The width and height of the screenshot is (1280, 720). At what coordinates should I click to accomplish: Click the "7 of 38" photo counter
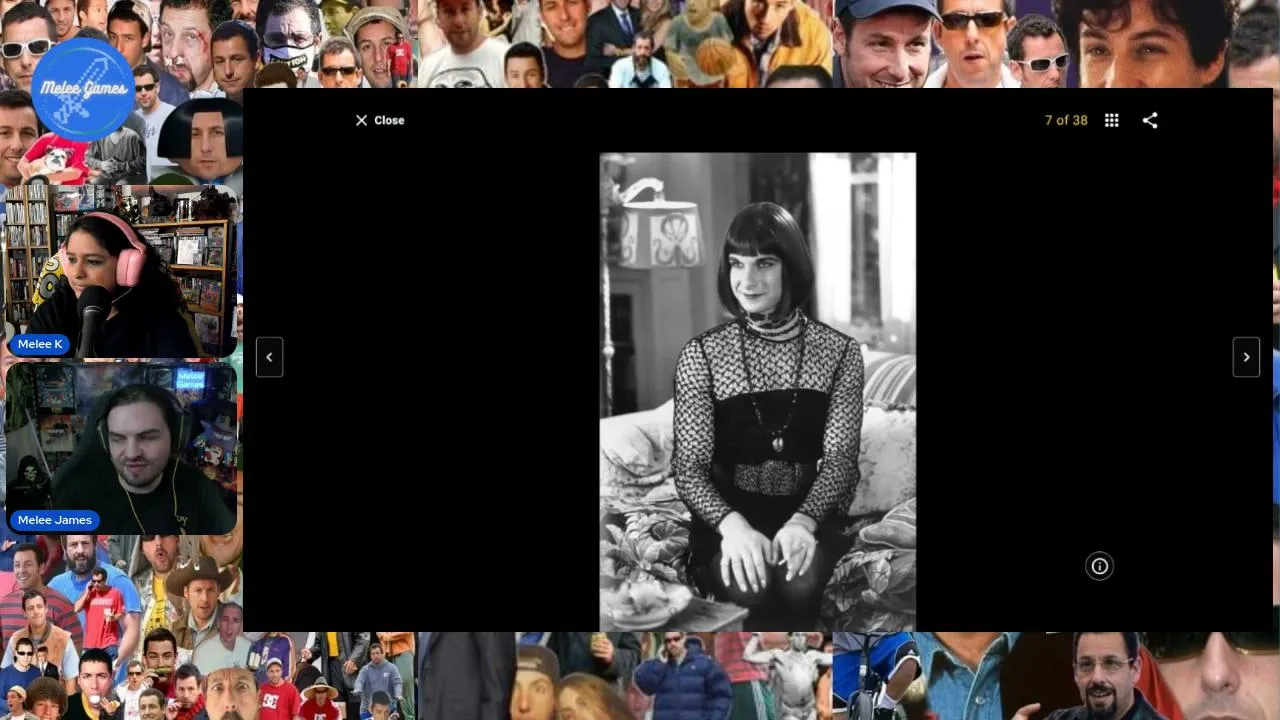coord(1066,120)
